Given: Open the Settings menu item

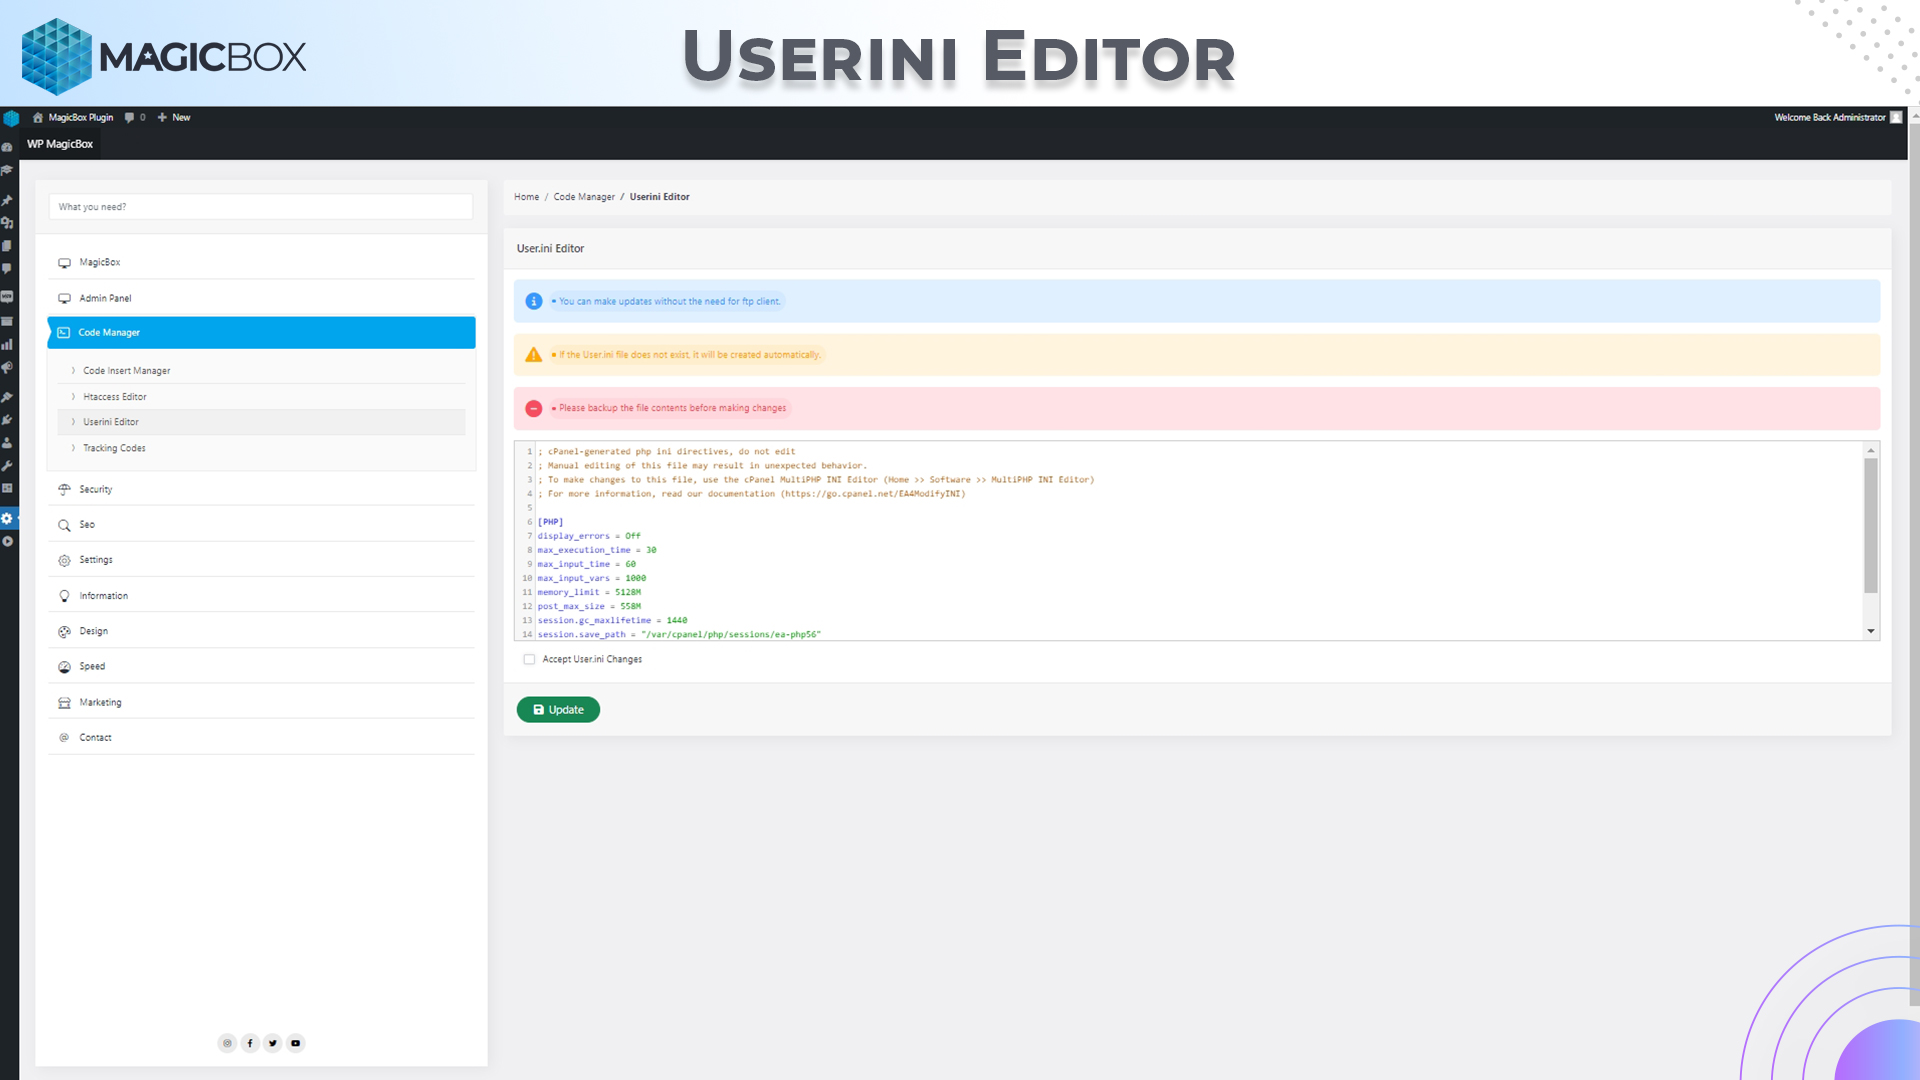Looking at the screenshot, I should pyautogui.click(x=261, y=560).
